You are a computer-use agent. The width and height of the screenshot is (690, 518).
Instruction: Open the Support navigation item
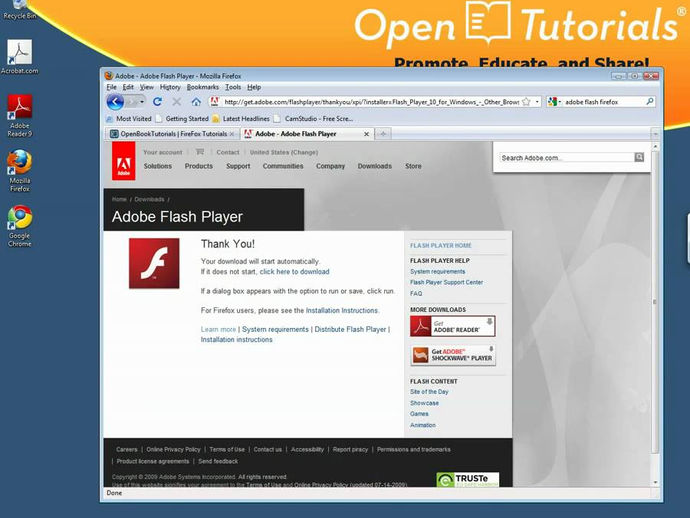[238, 166]
